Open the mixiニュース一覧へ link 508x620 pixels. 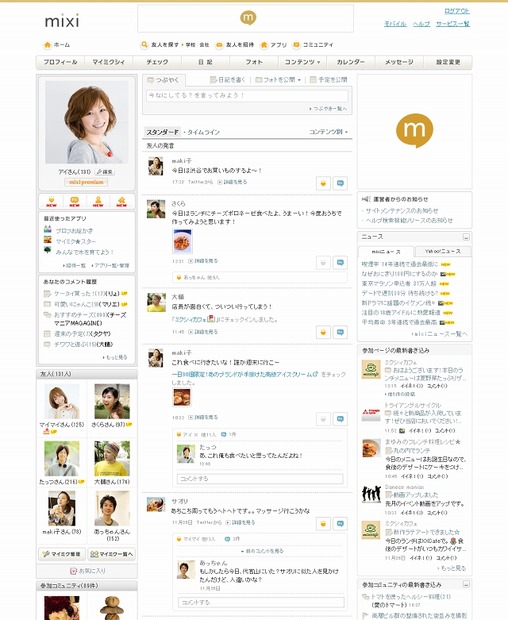point(440,334)
